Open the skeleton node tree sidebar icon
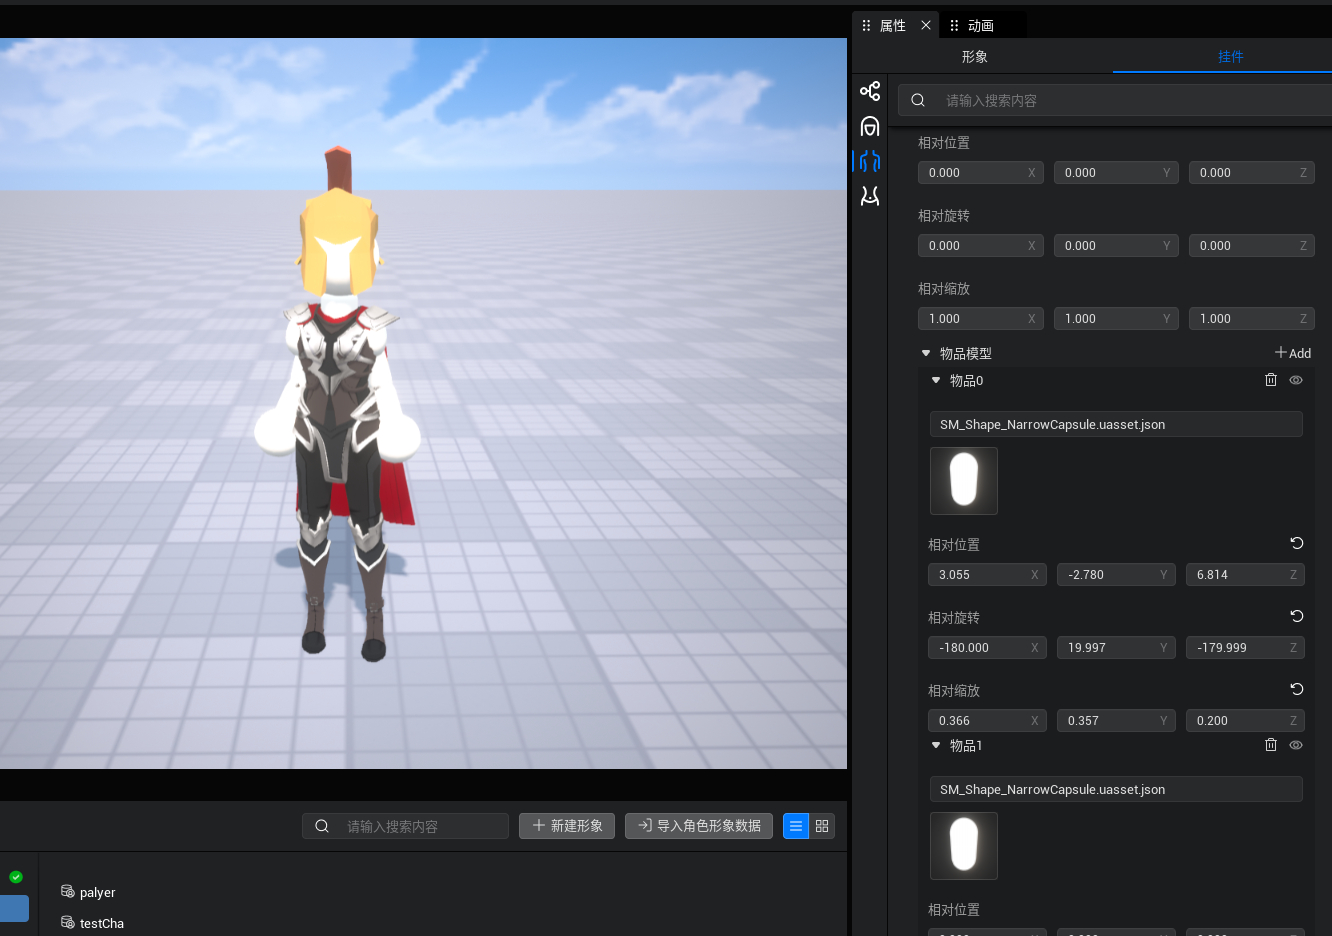Screen dimensions: 1332x936 click(870, 91)
